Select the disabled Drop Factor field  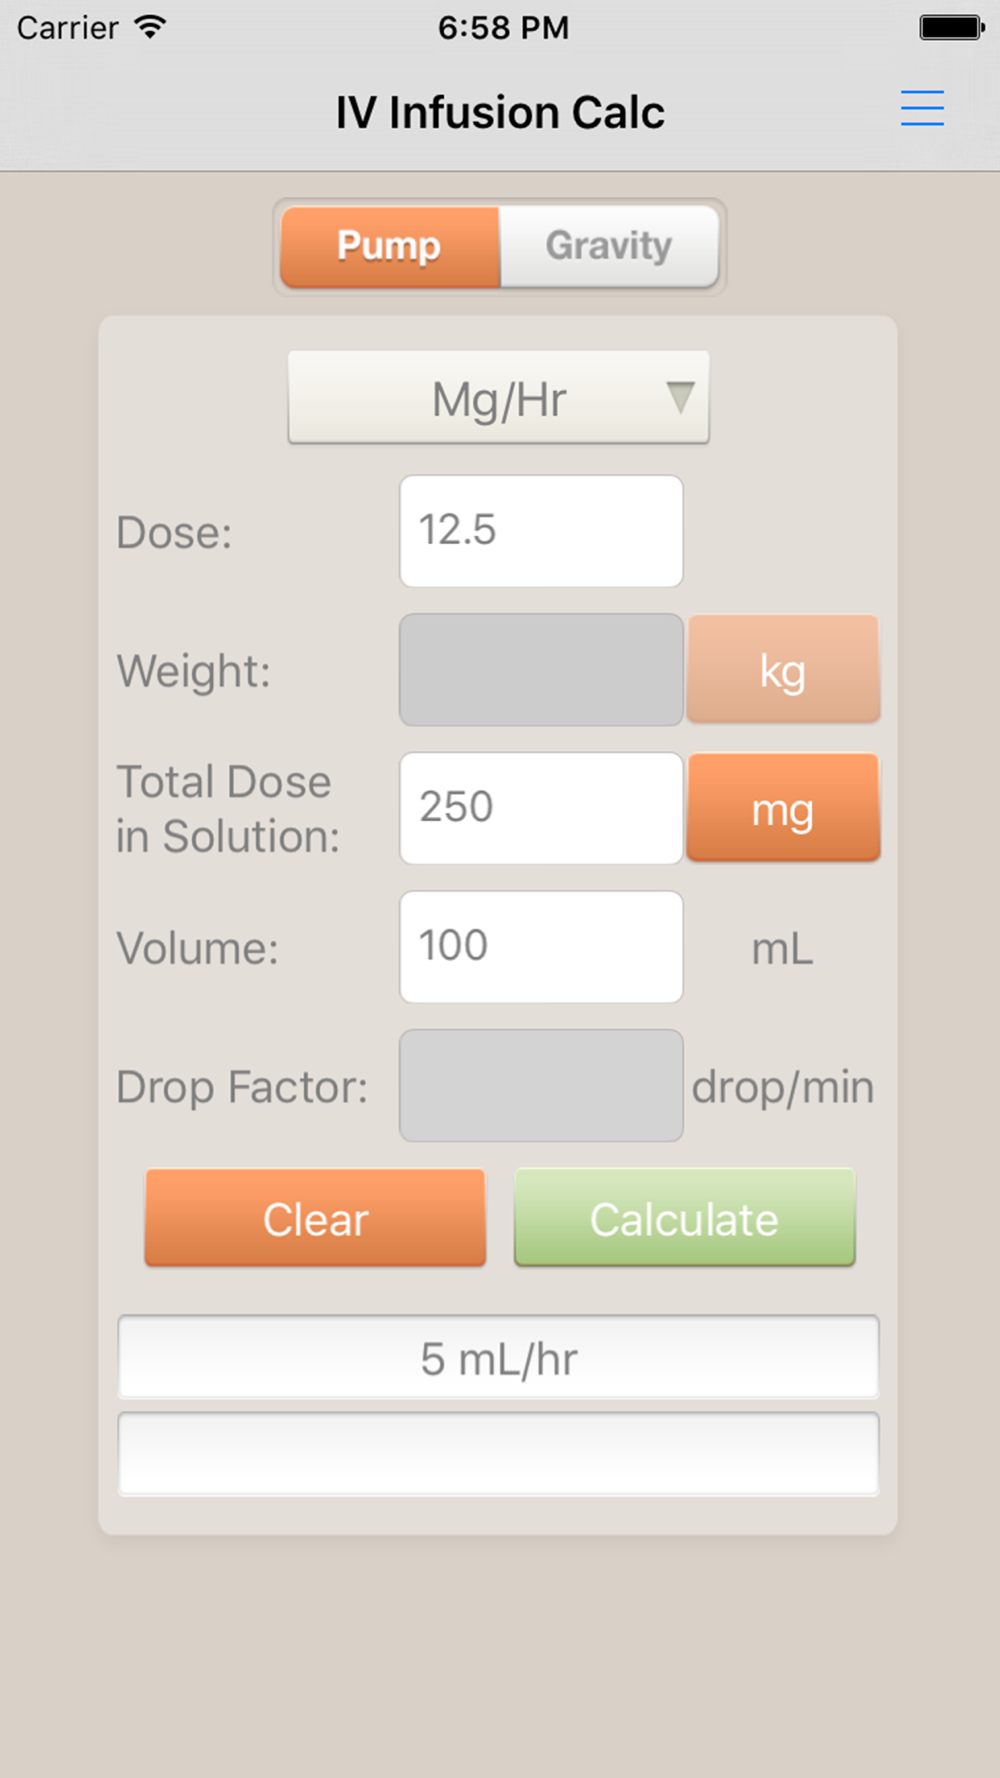(541, 1085)
